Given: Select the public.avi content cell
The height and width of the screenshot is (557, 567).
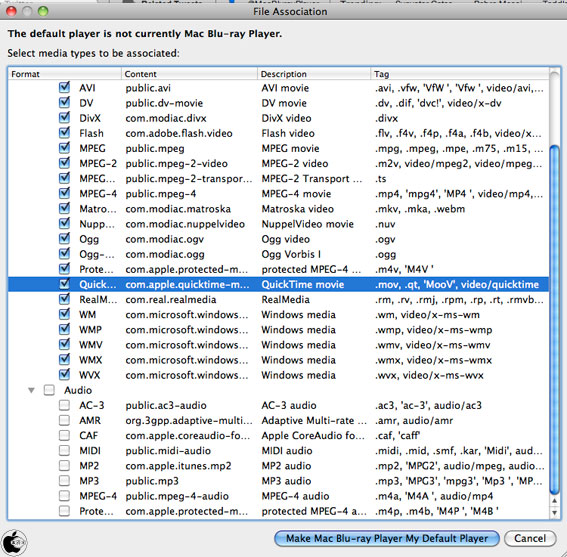Looking at the screenshot, I should click(x=148, y=88).
